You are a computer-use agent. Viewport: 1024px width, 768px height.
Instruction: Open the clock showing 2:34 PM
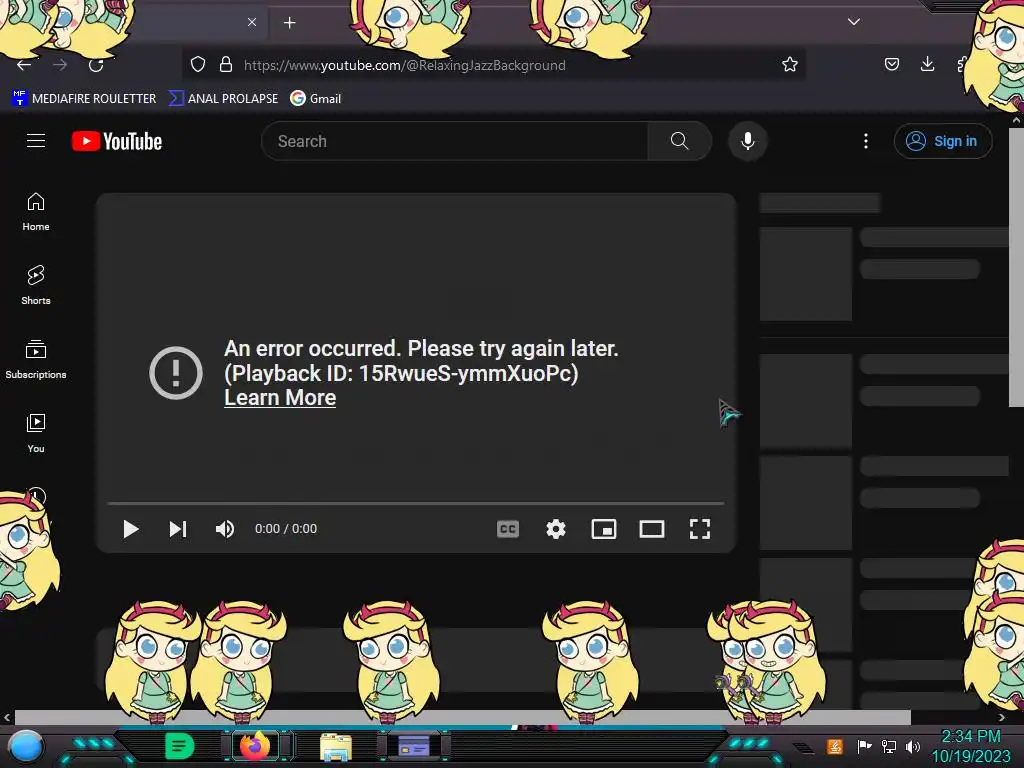click(970, 736)
